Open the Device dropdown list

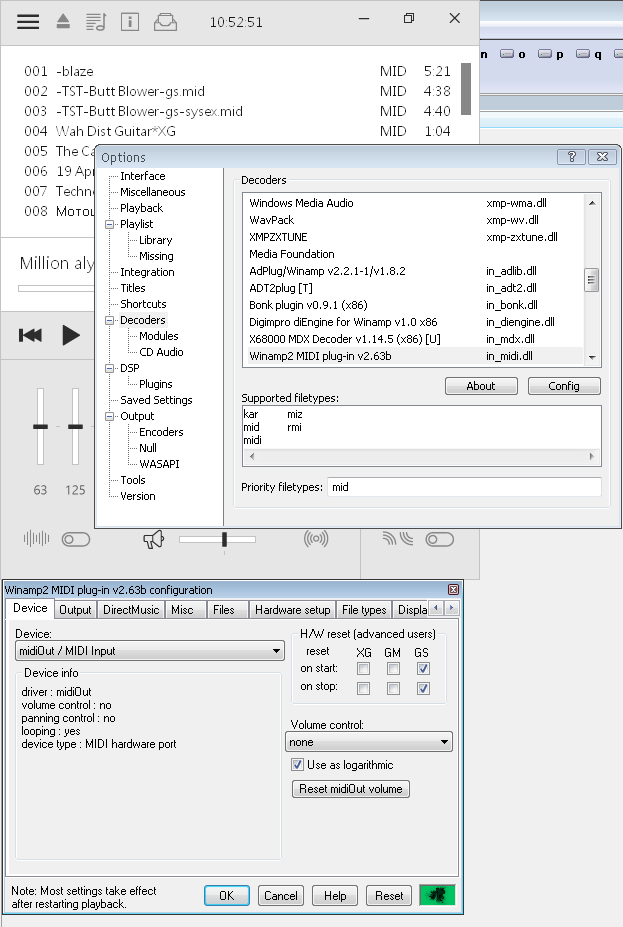(277, 651)
